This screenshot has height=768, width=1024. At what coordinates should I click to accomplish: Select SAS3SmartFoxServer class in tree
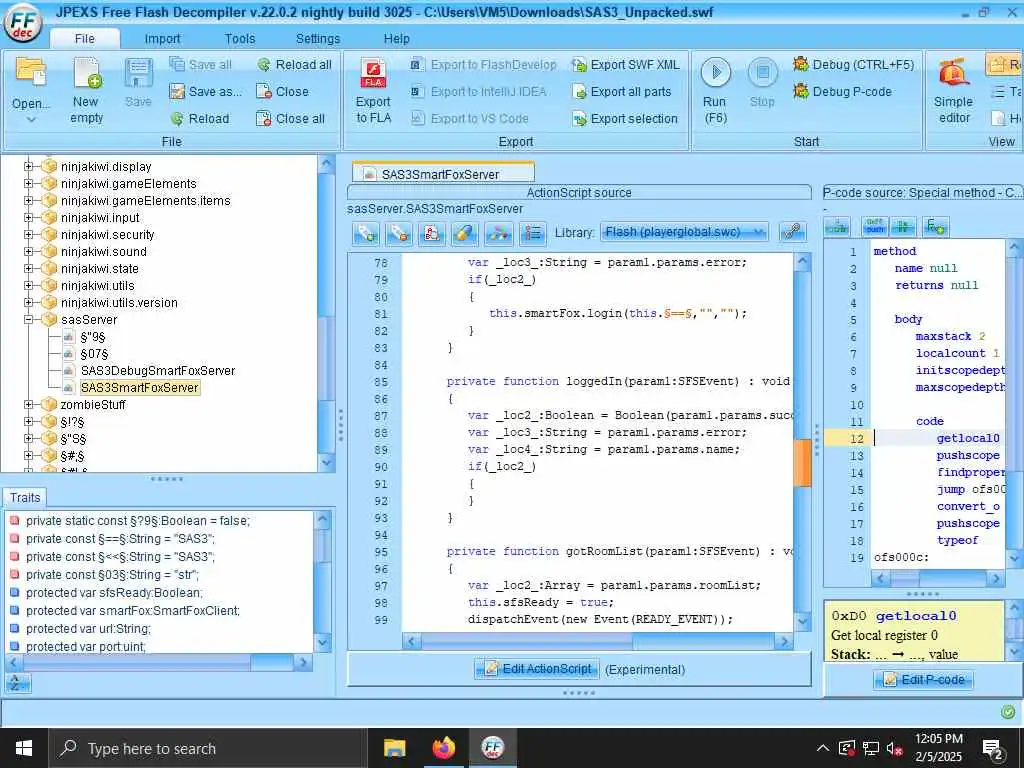tap(140, 388)
